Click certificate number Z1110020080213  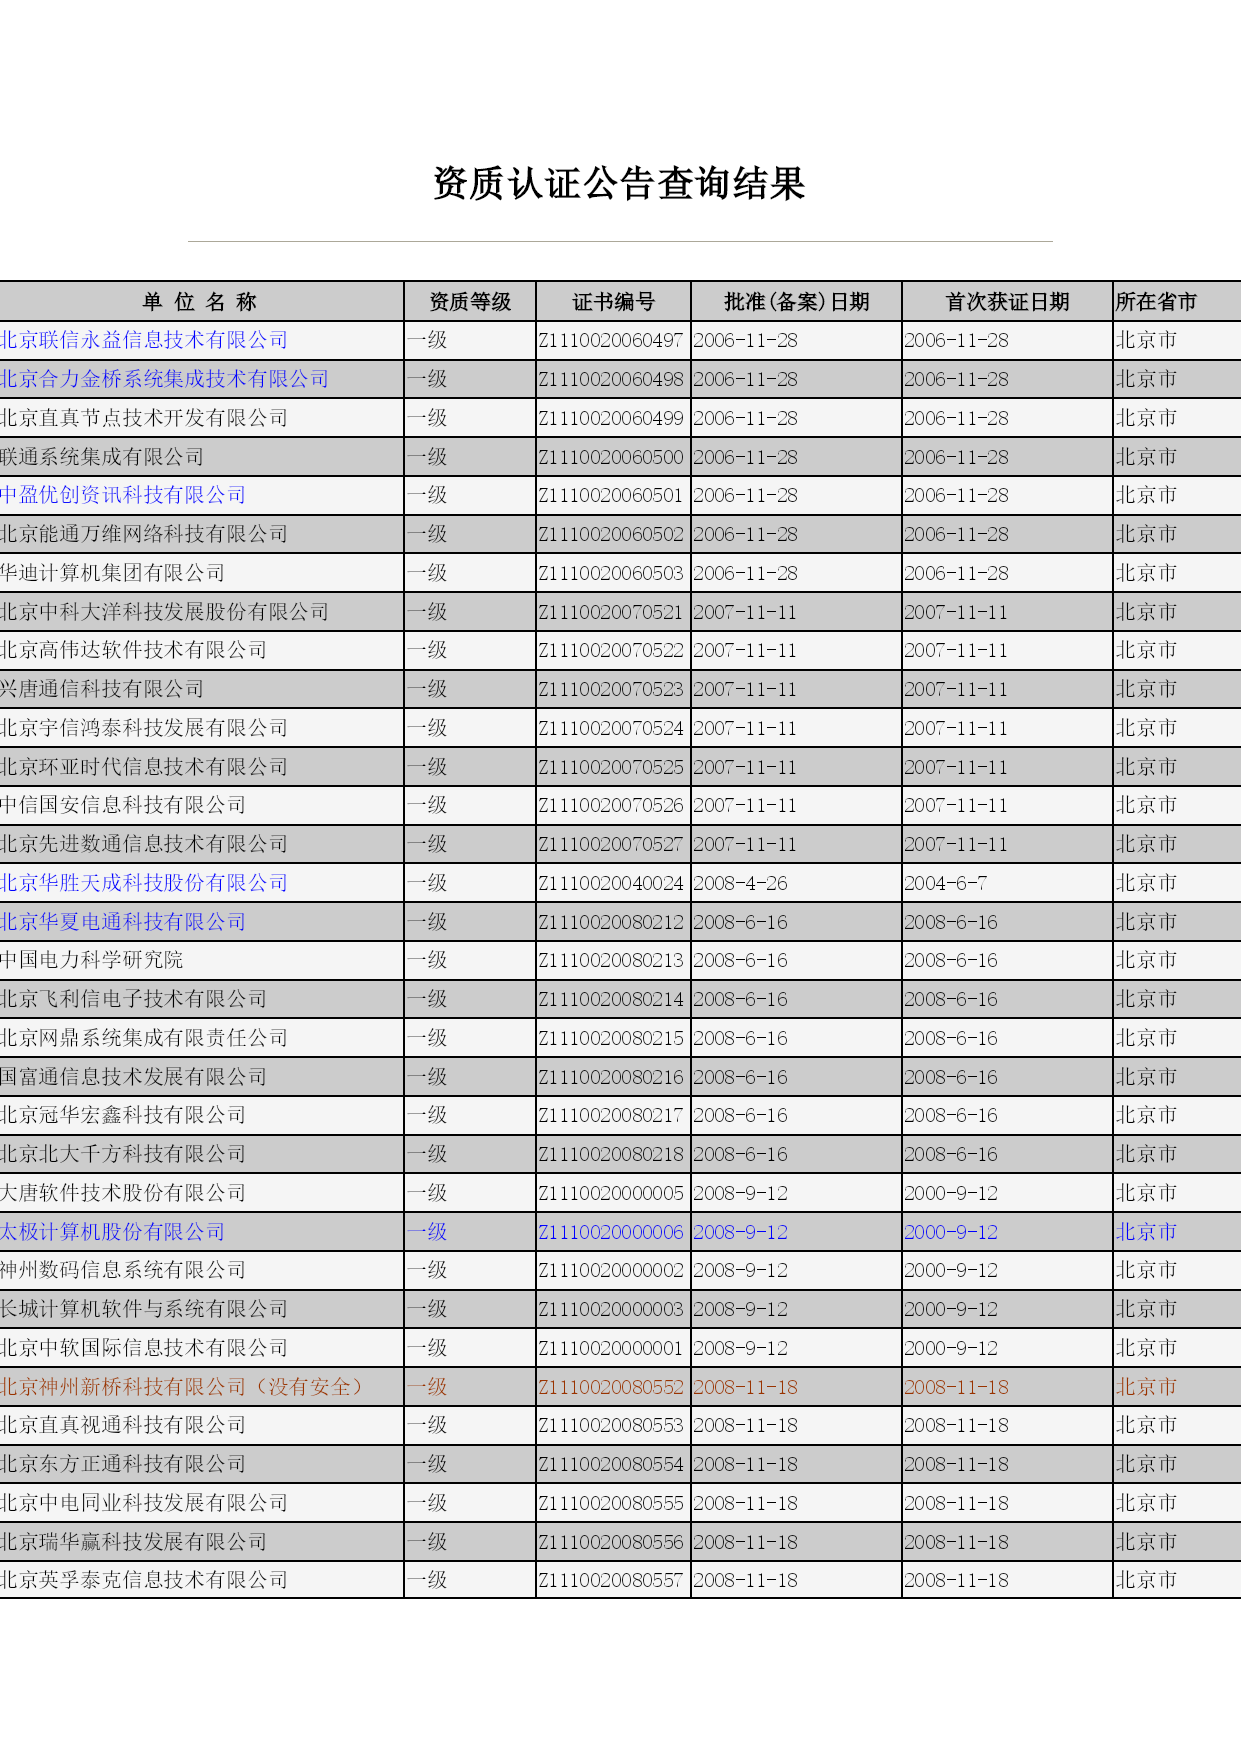point(611,960)
